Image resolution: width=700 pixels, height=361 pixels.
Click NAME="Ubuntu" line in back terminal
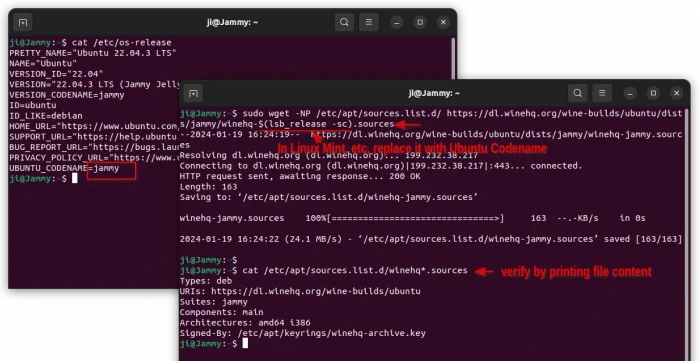click(x=43, y=63)
